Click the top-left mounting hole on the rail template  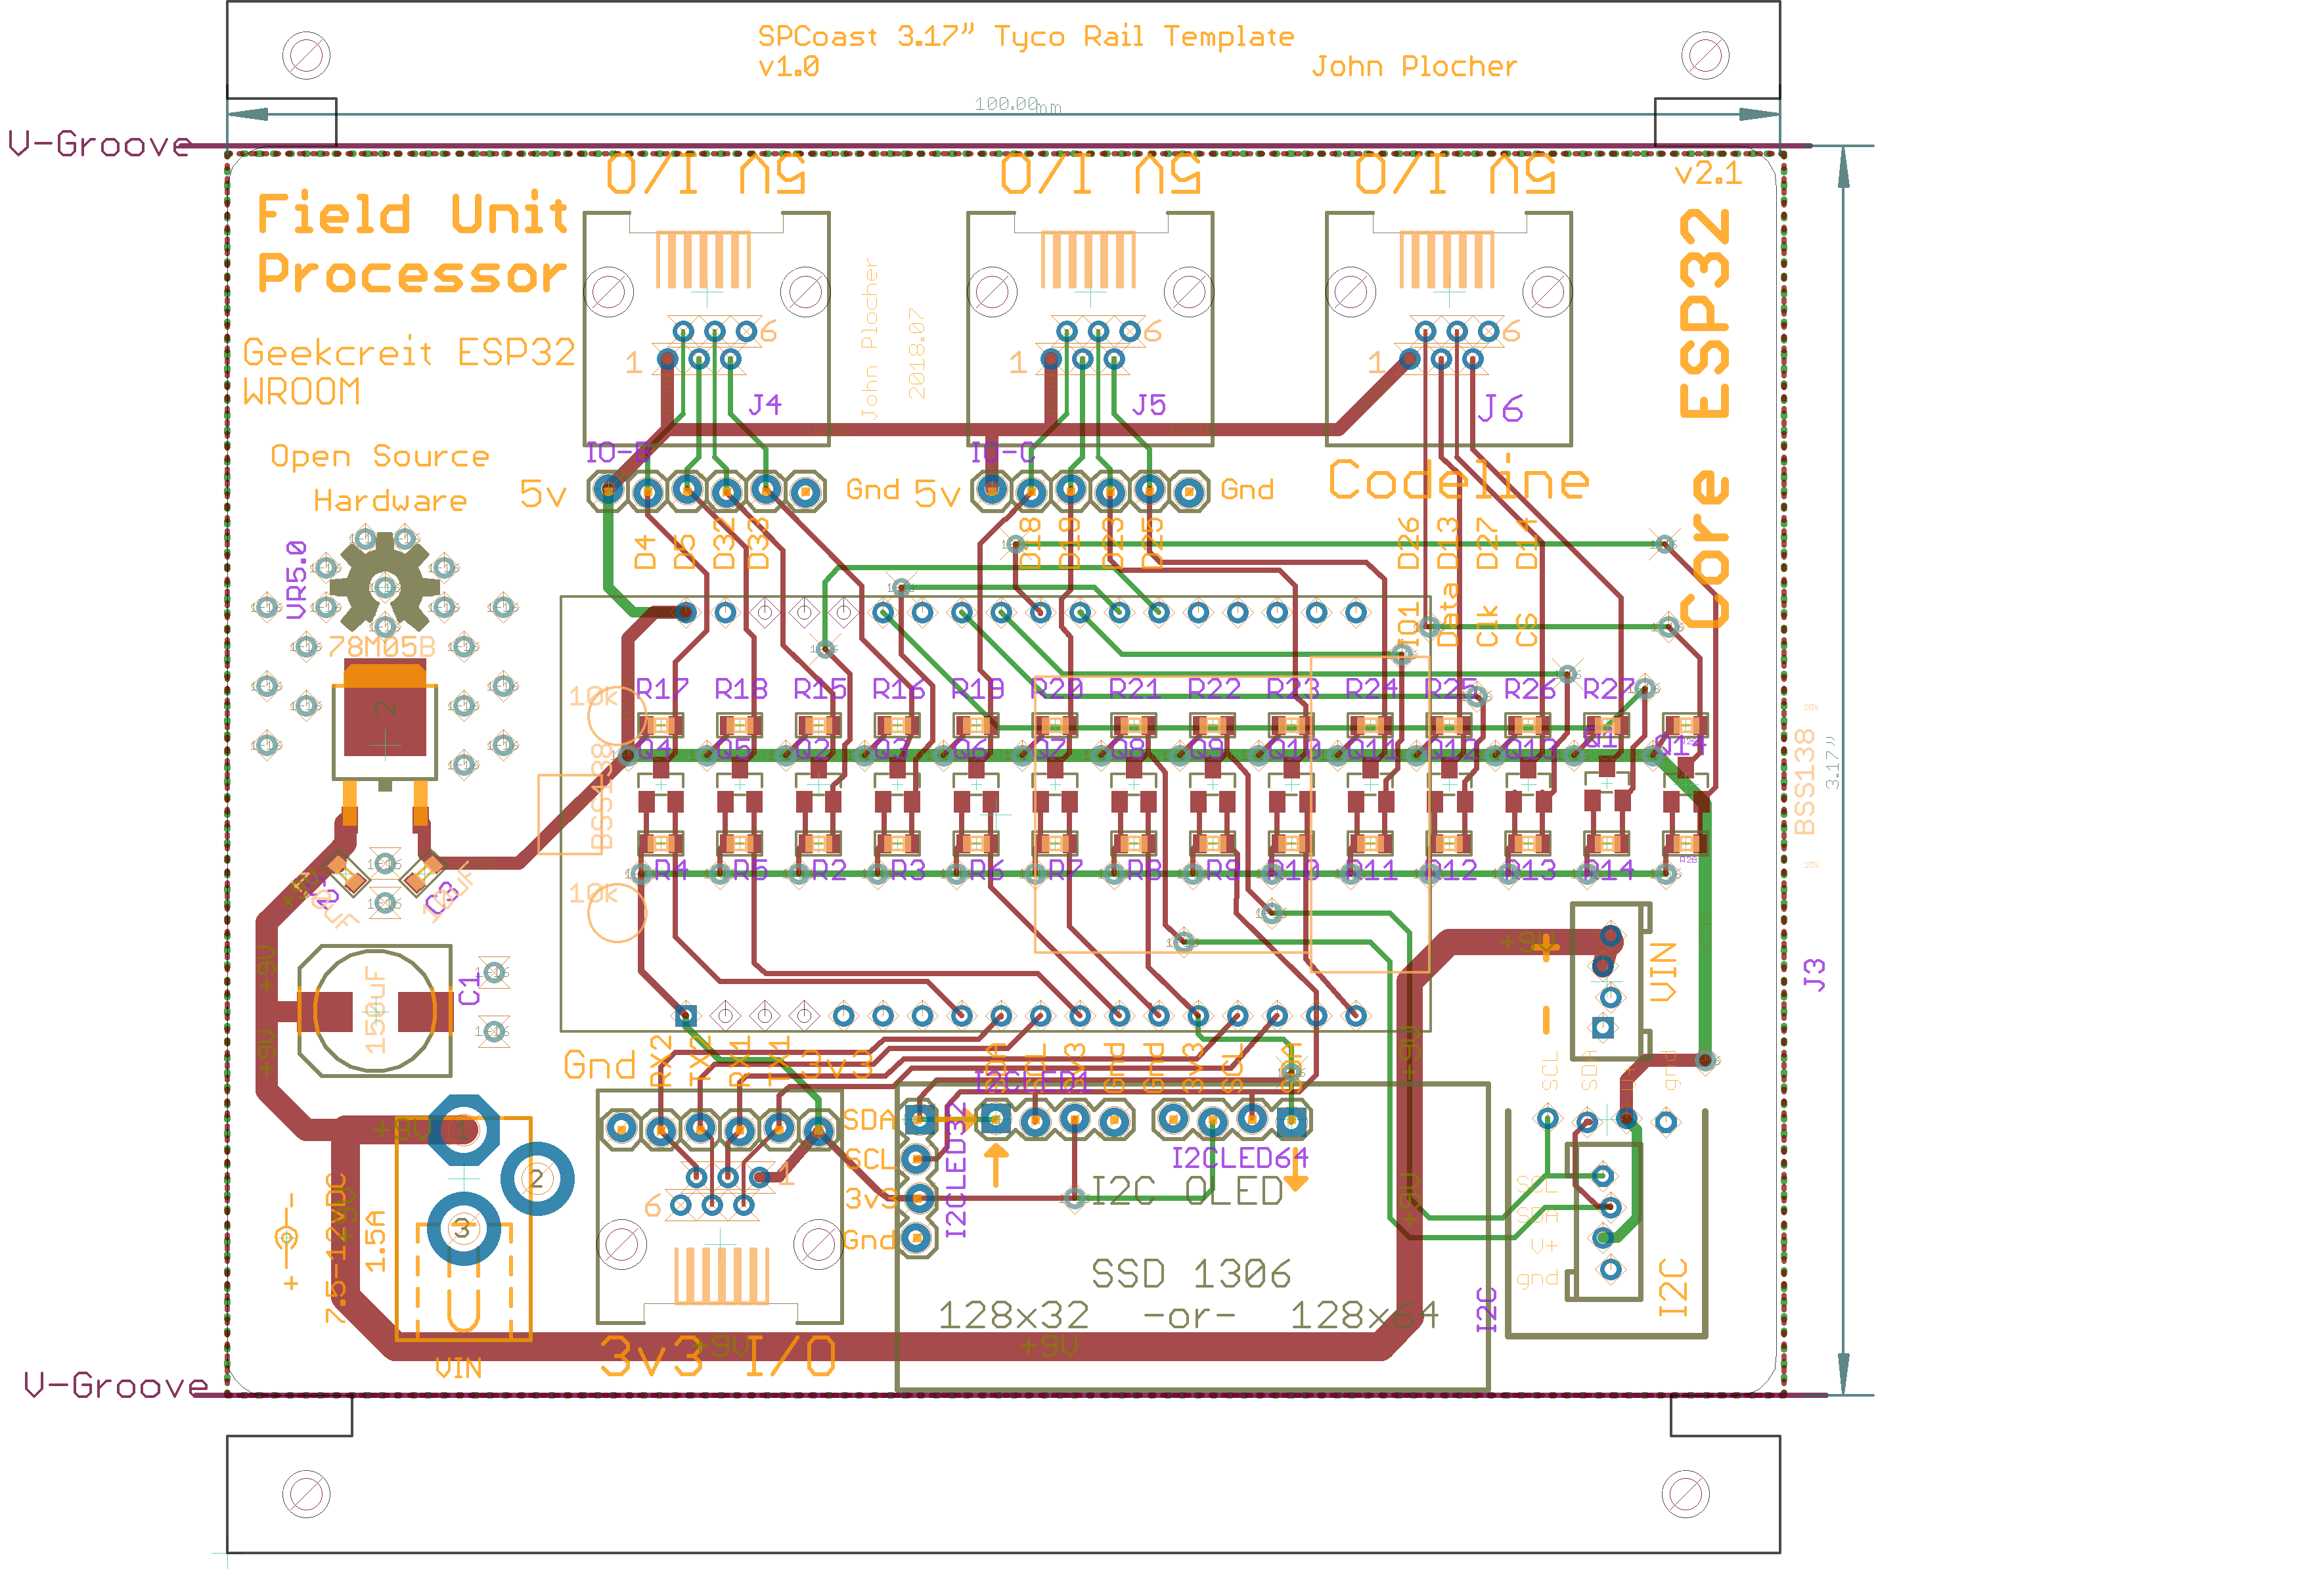306,56
